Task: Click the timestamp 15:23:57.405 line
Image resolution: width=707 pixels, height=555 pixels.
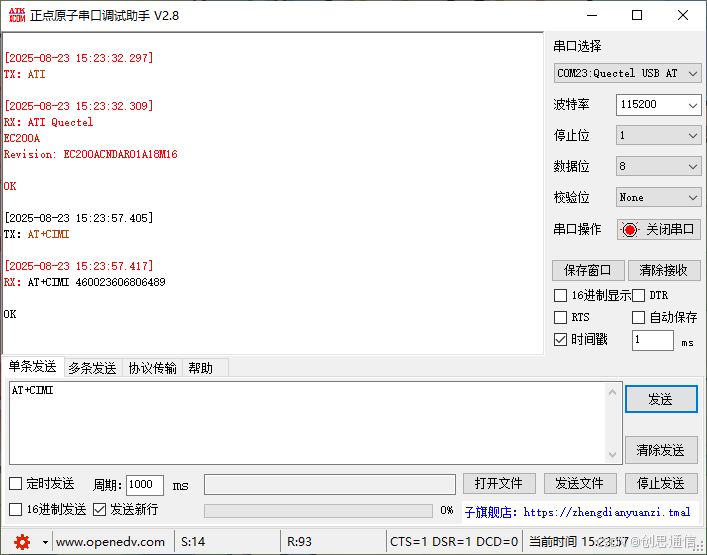Action: [78, 219]
